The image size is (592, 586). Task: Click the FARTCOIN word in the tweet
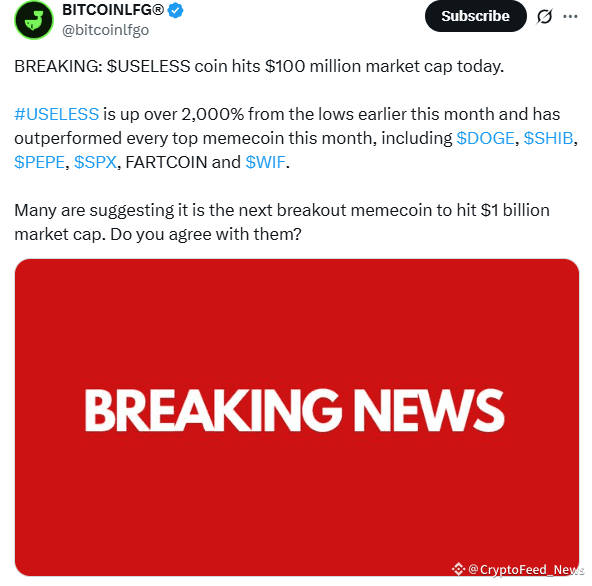pos(166,162)
